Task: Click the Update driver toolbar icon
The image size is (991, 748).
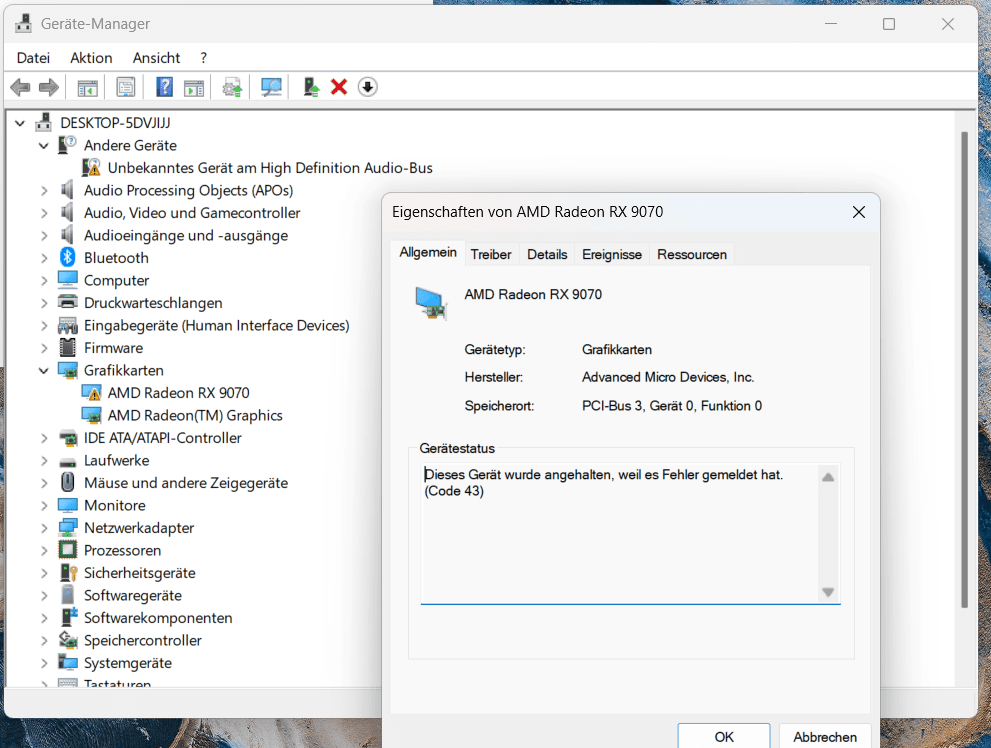Action: click(232, 87)
